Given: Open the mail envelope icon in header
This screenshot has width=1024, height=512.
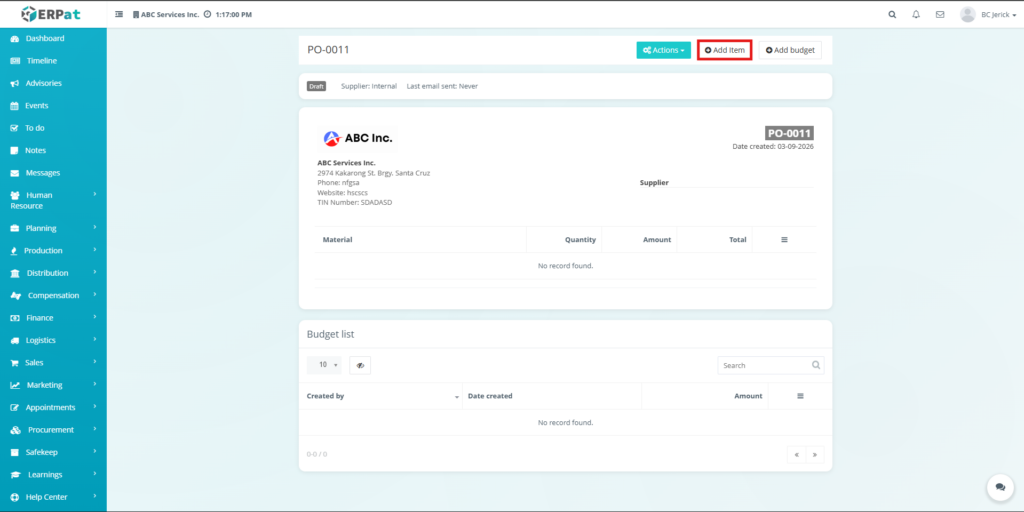Looking at the screenshot, I should [940, 15].
